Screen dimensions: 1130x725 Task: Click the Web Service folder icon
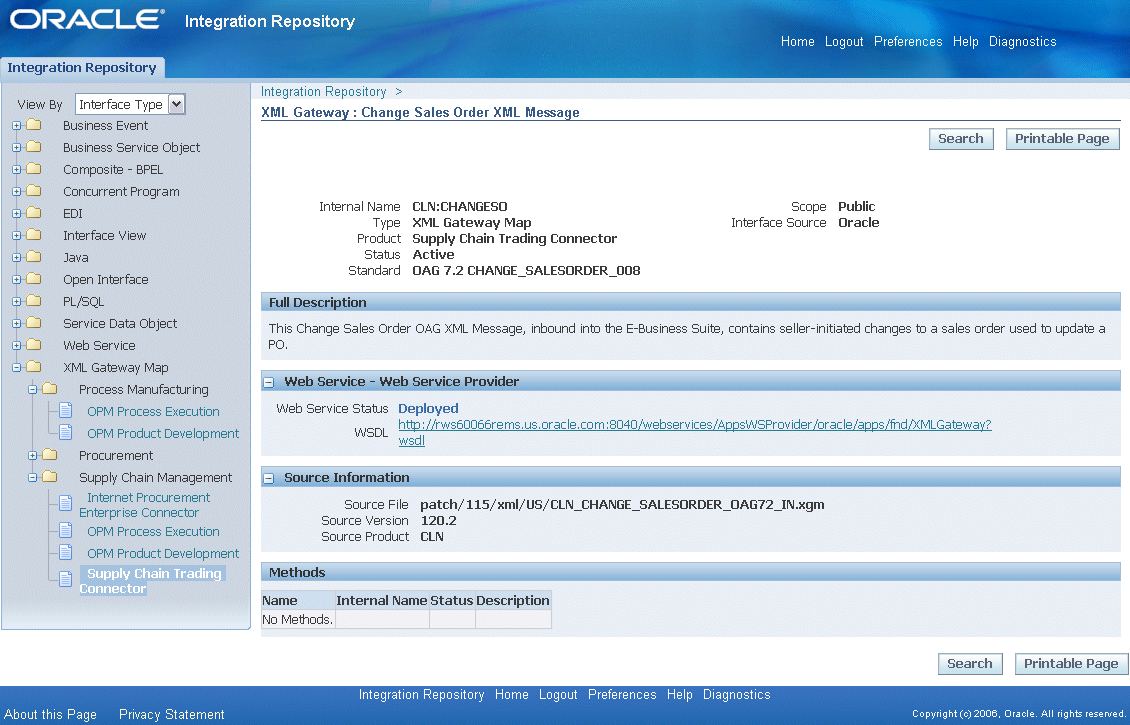tap(34, 344)
